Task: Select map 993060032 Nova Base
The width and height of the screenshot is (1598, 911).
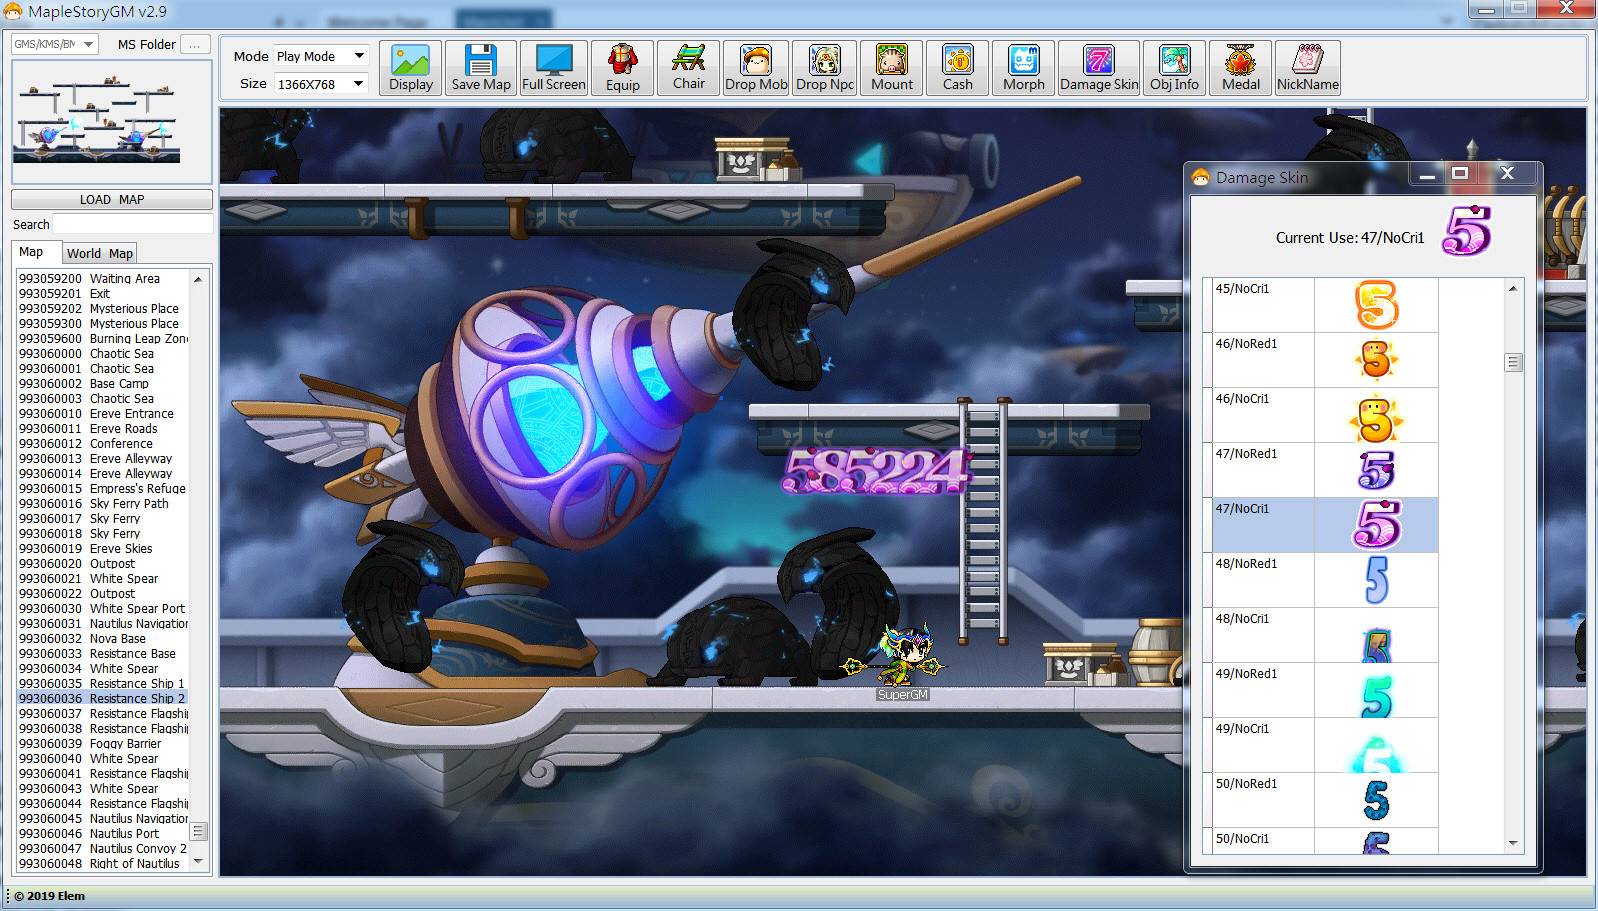Action: click(x=102, y=638)
